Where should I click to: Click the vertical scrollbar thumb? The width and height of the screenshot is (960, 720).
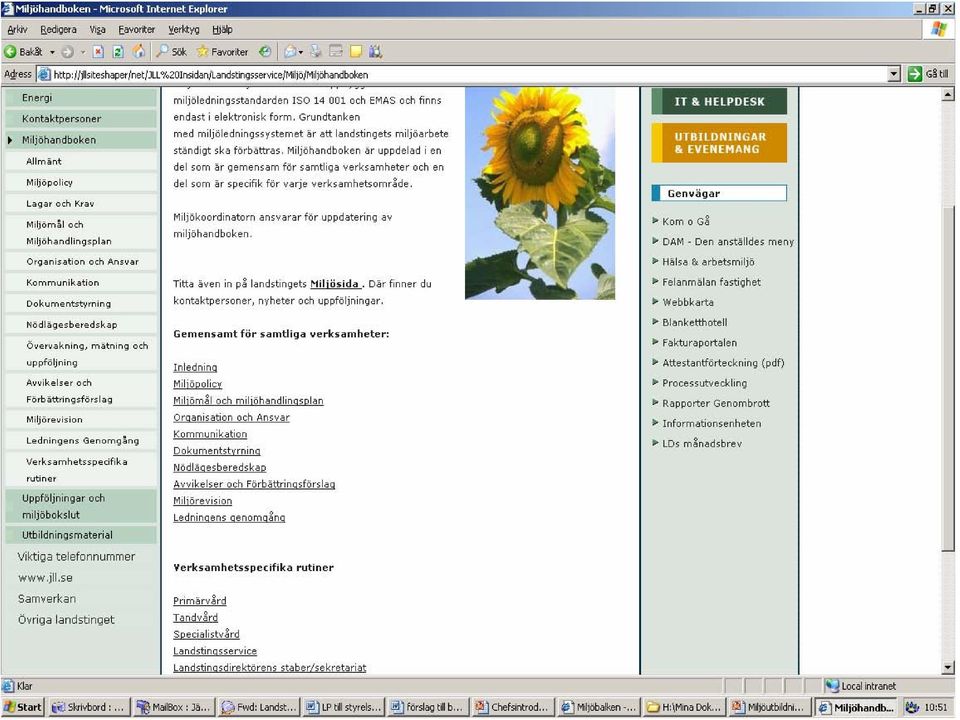pos(948,378)
